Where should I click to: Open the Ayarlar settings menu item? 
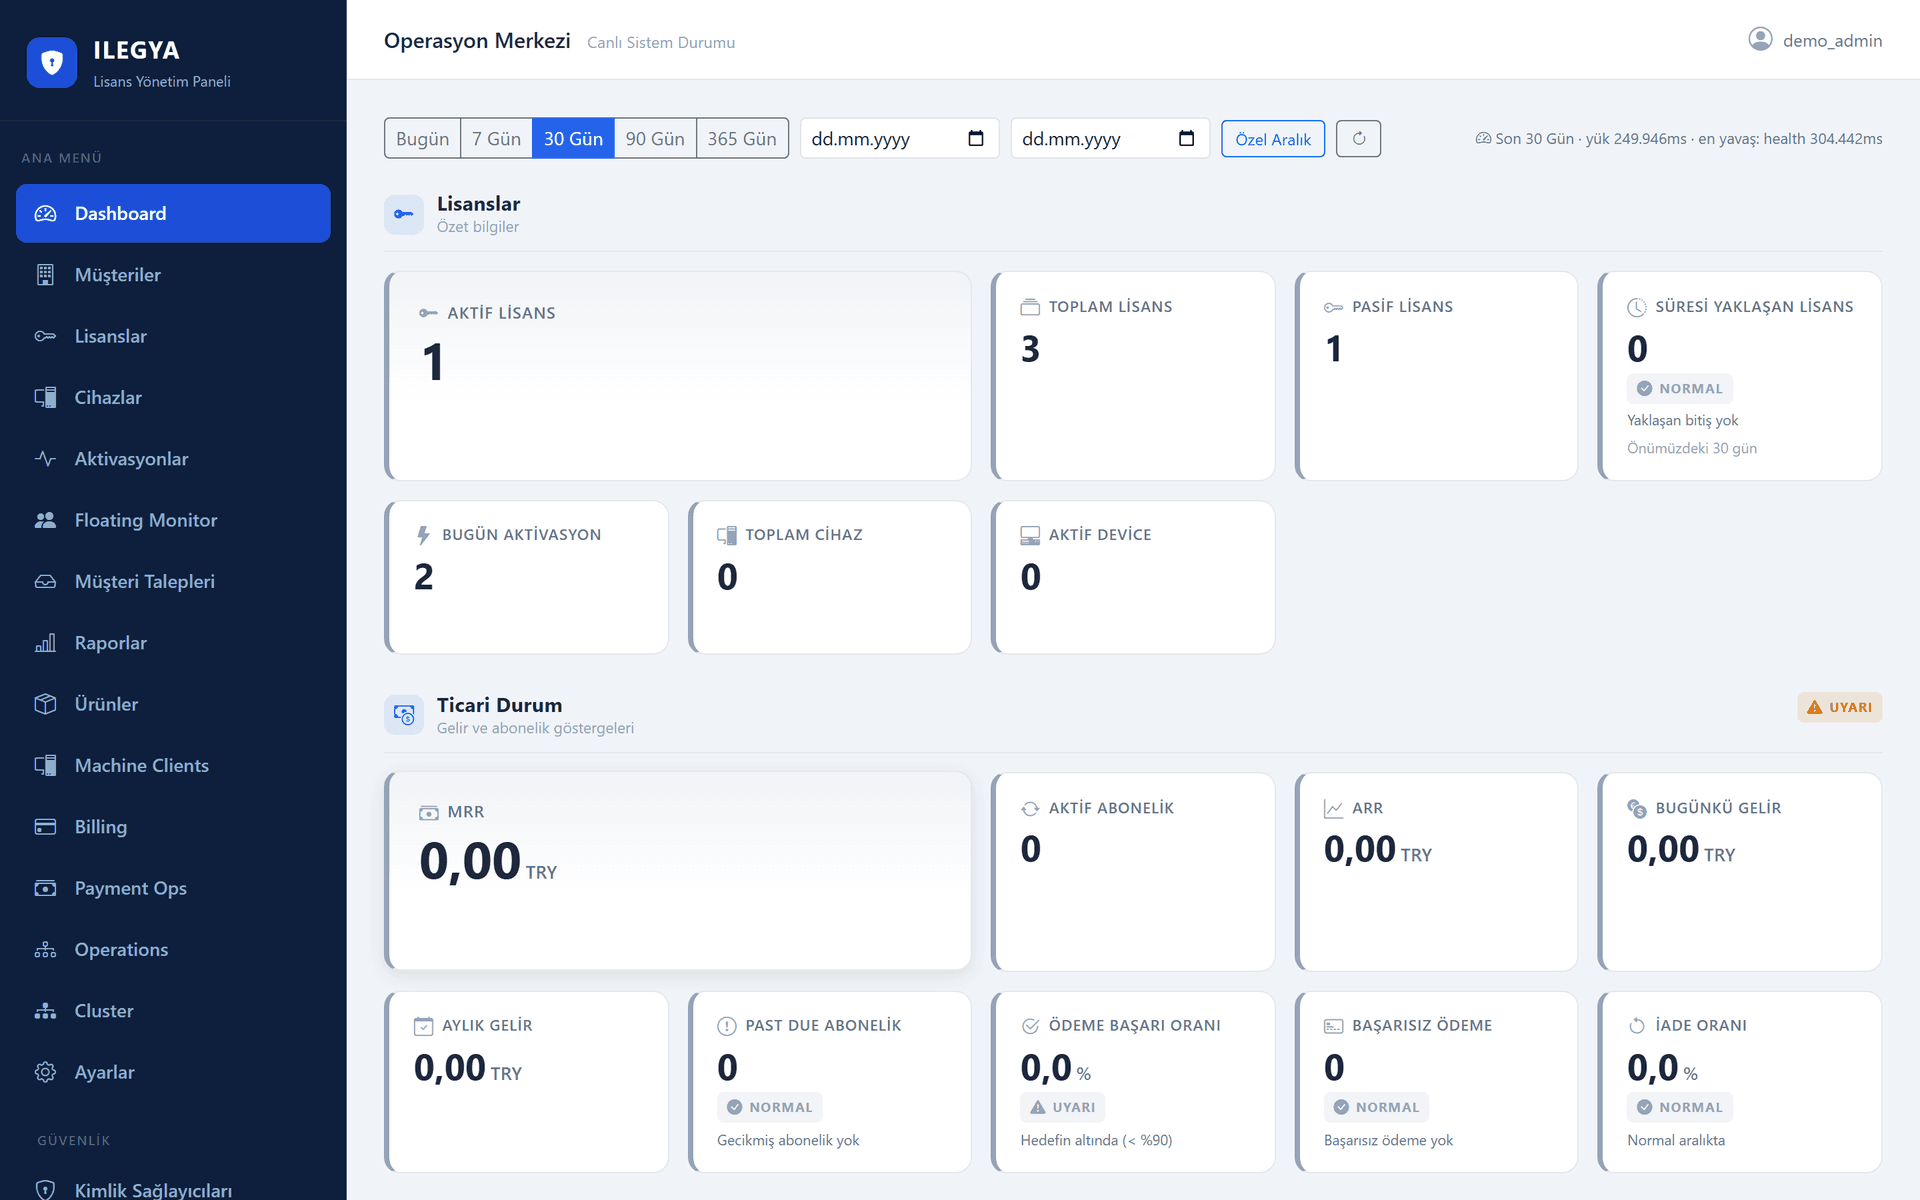pyautogui.click(x=173, y=1072)
